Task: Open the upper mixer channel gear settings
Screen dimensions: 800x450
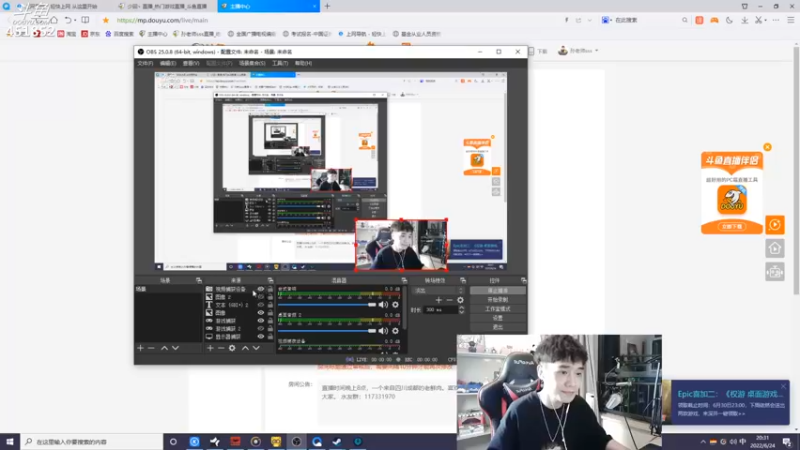Action: pyautogui.click(x=395, y=305)
